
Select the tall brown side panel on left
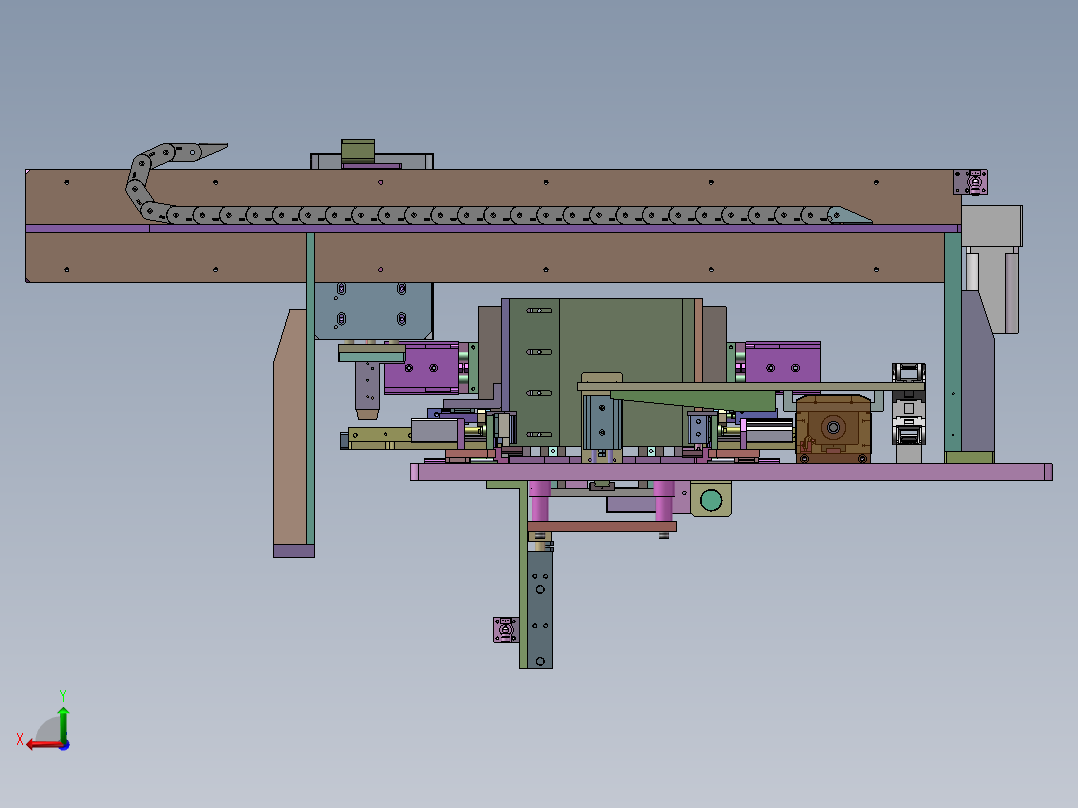point(289,426)
